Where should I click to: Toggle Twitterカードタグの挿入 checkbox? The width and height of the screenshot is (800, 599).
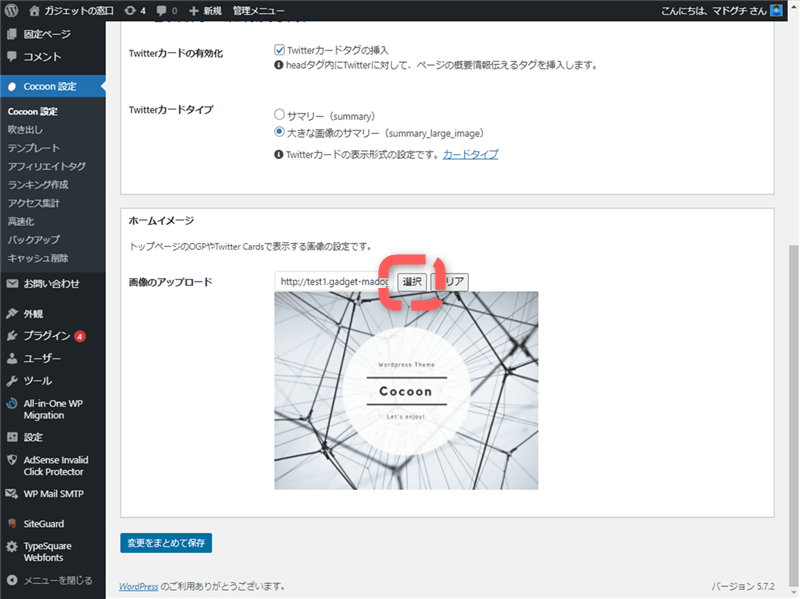pos(279,50)
